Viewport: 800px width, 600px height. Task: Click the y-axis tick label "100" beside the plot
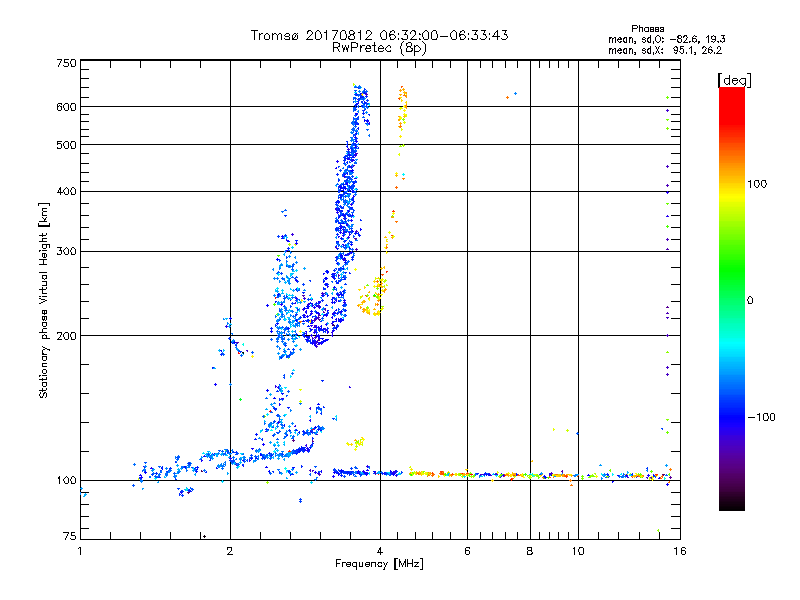pyautogui.click(x=66, y=480)
